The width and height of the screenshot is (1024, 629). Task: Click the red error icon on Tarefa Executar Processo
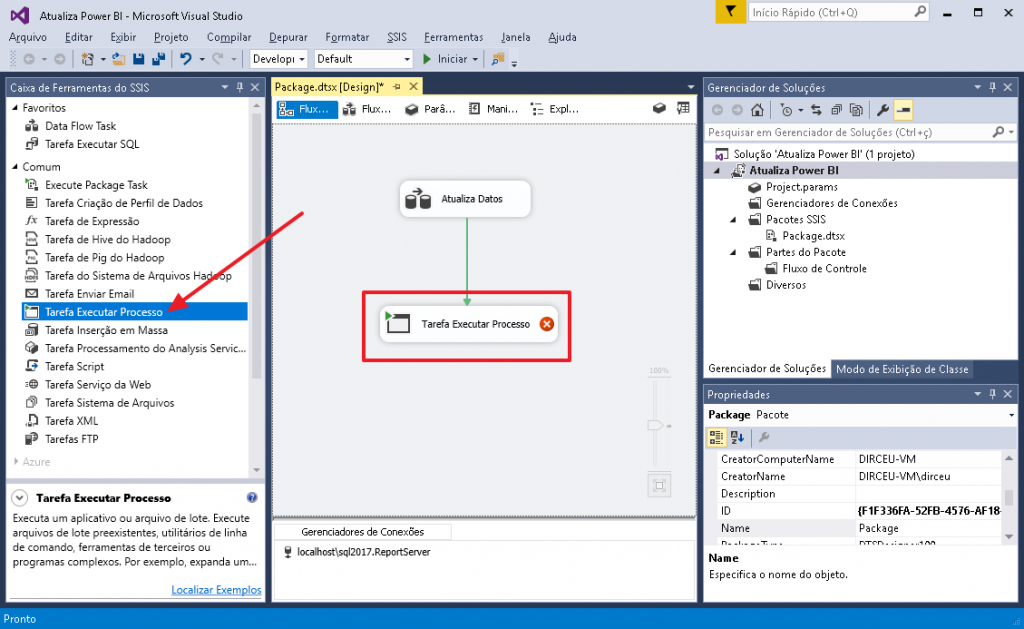click(547, 324)
